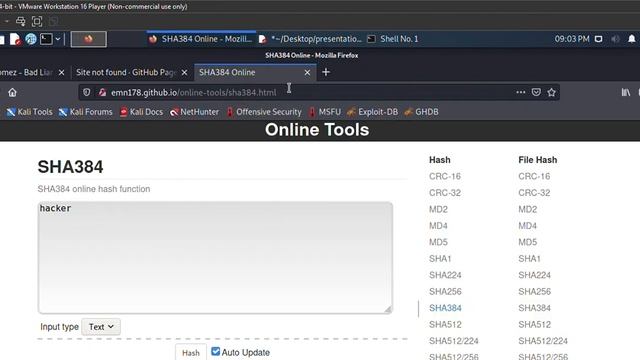Save page to Pocket icon
Viewport: 640px width, 360px height.
[536, 92]
